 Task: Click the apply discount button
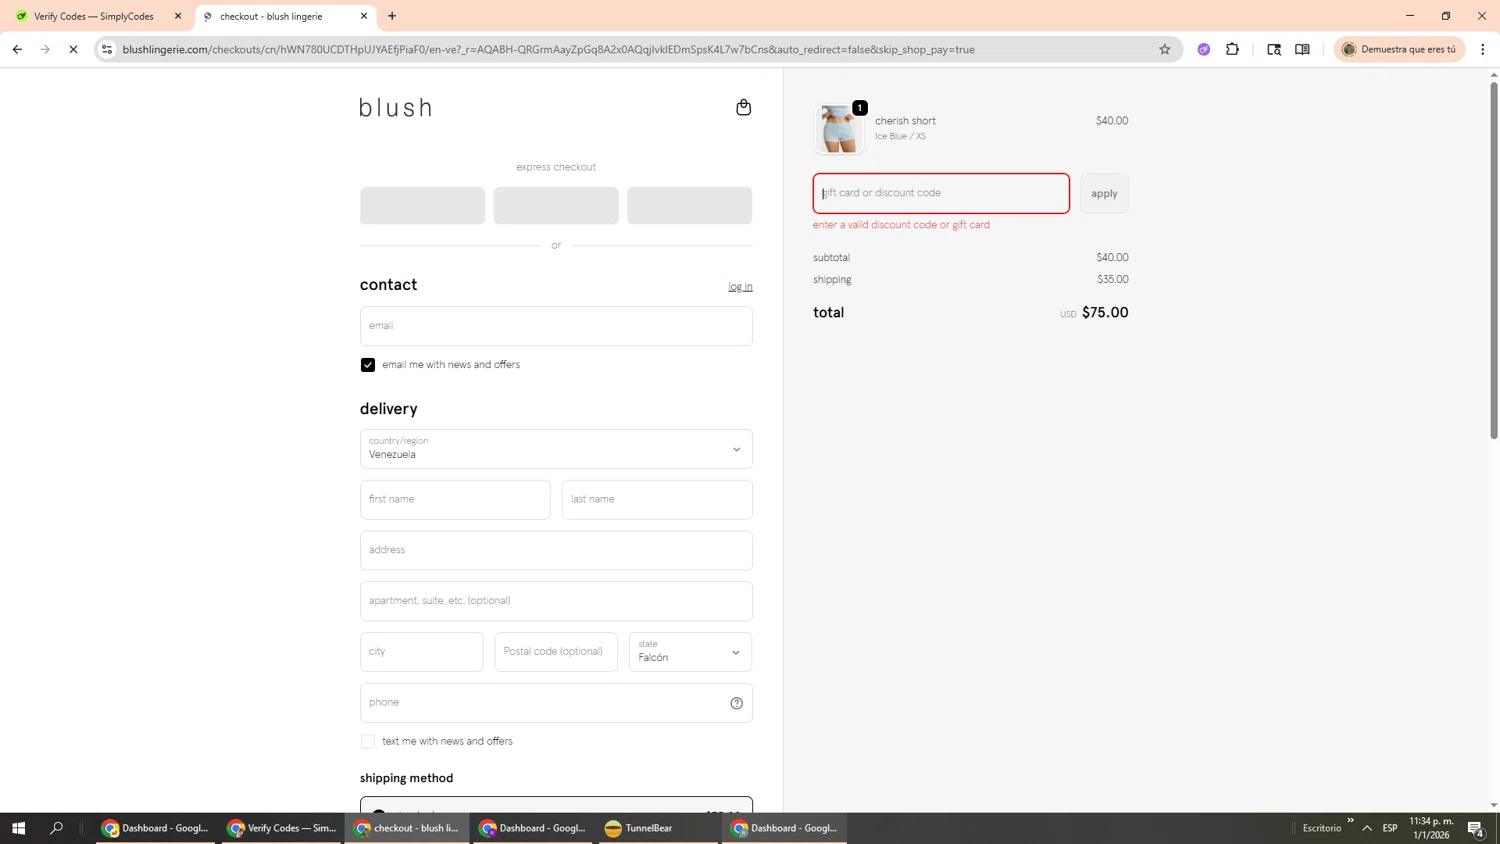tap(1104, 193)
